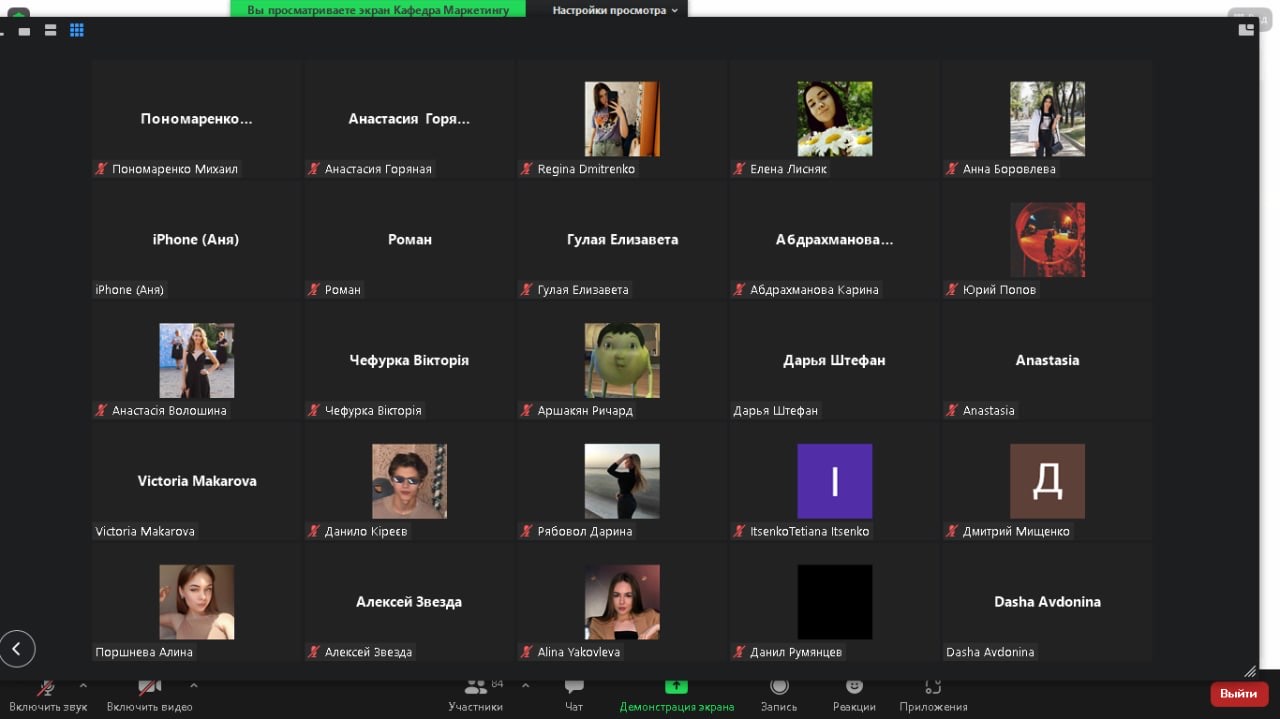Viewport: 1280px width, 719px height.
Task: Expand the arrow next to Участники
Action: tap(526, 686)
